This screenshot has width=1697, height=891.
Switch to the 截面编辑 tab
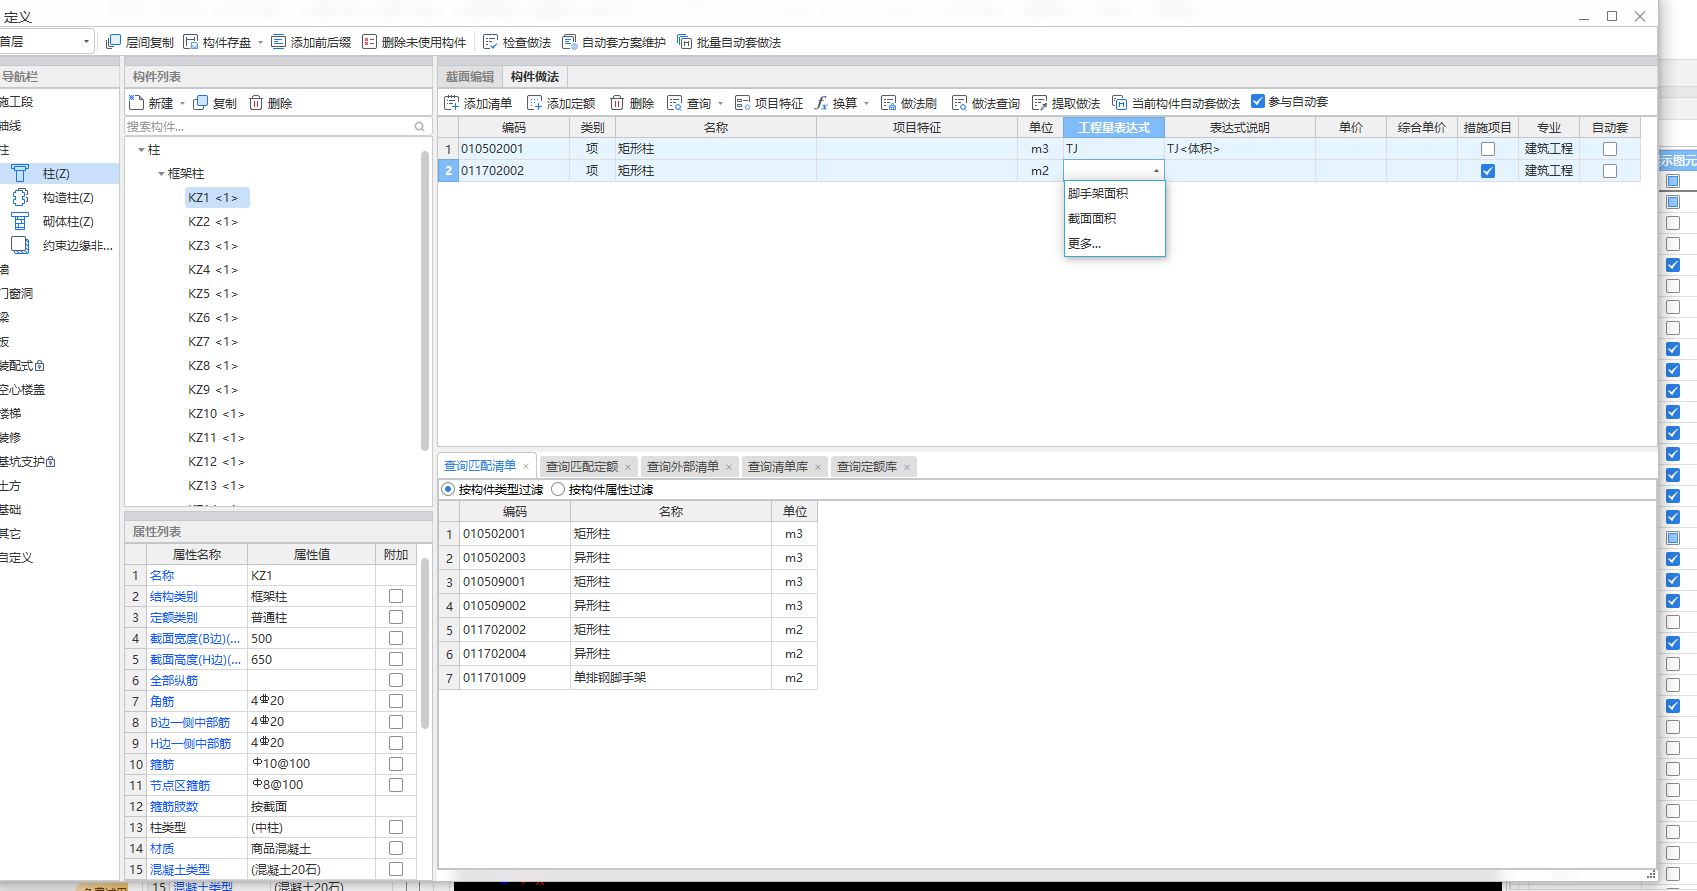[470, 77]
